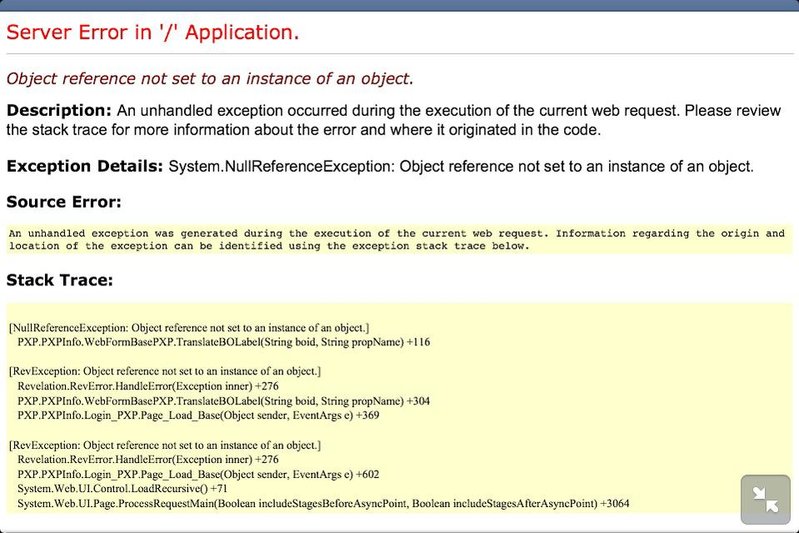The width and height of the screenshot is (799, 533).
Task: Click the ProcessRequestMain line ending '+3064'
Action: coord(323,503)
